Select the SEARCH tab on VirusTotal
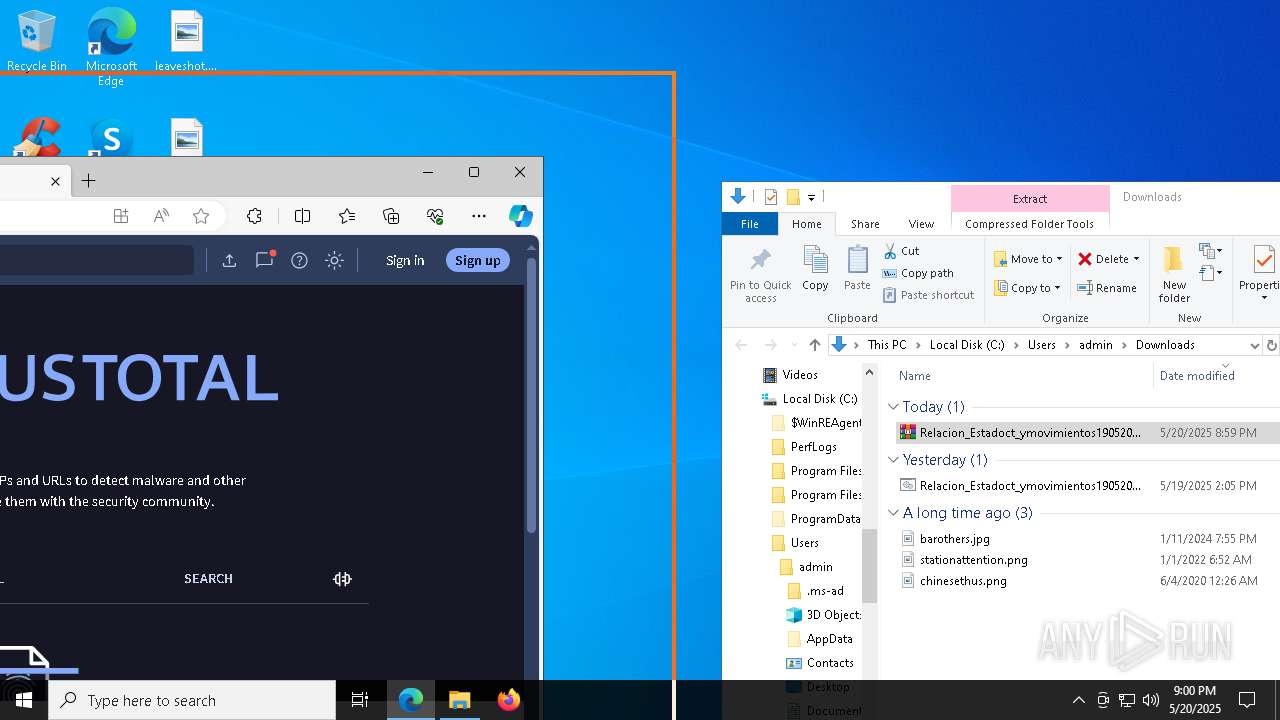This screenshot has width=1280, height=720. click(208, 579)
